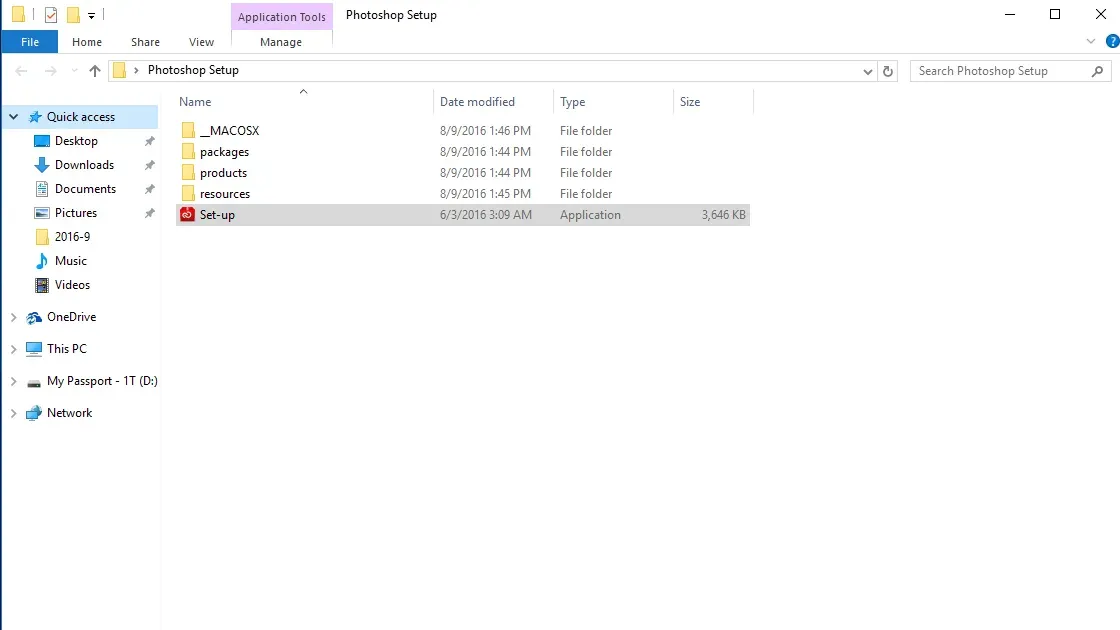The image size is (1120, 630).
Task: Click the search magnifier icon
Action: 1098,71
